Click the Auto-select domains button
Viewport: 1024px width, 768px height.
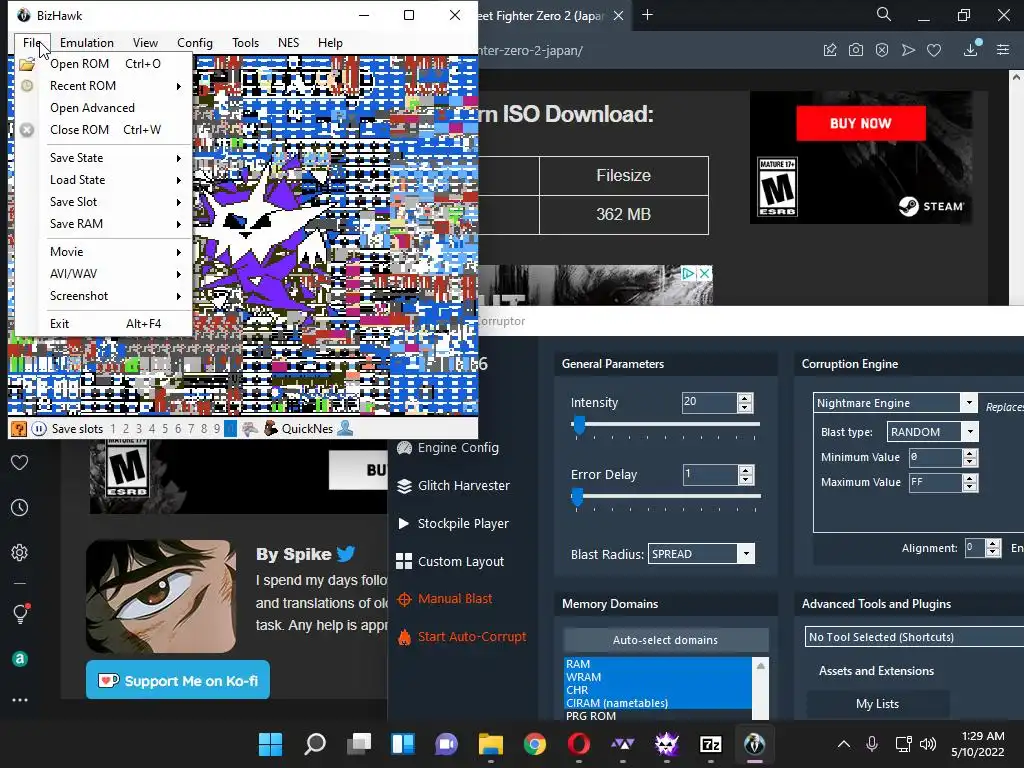tap(665, 640)
